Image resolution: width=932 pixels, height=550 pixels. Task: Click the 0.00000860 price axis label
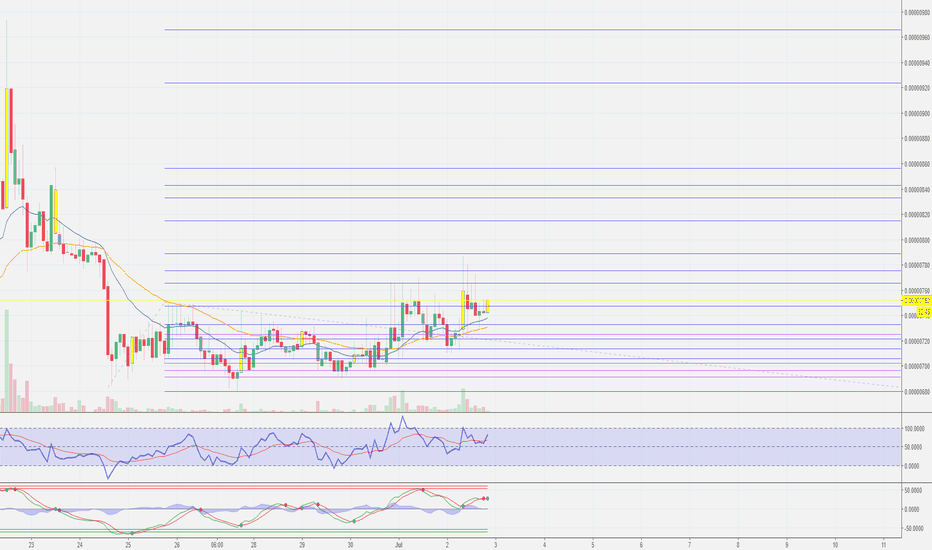coord(917,164)
